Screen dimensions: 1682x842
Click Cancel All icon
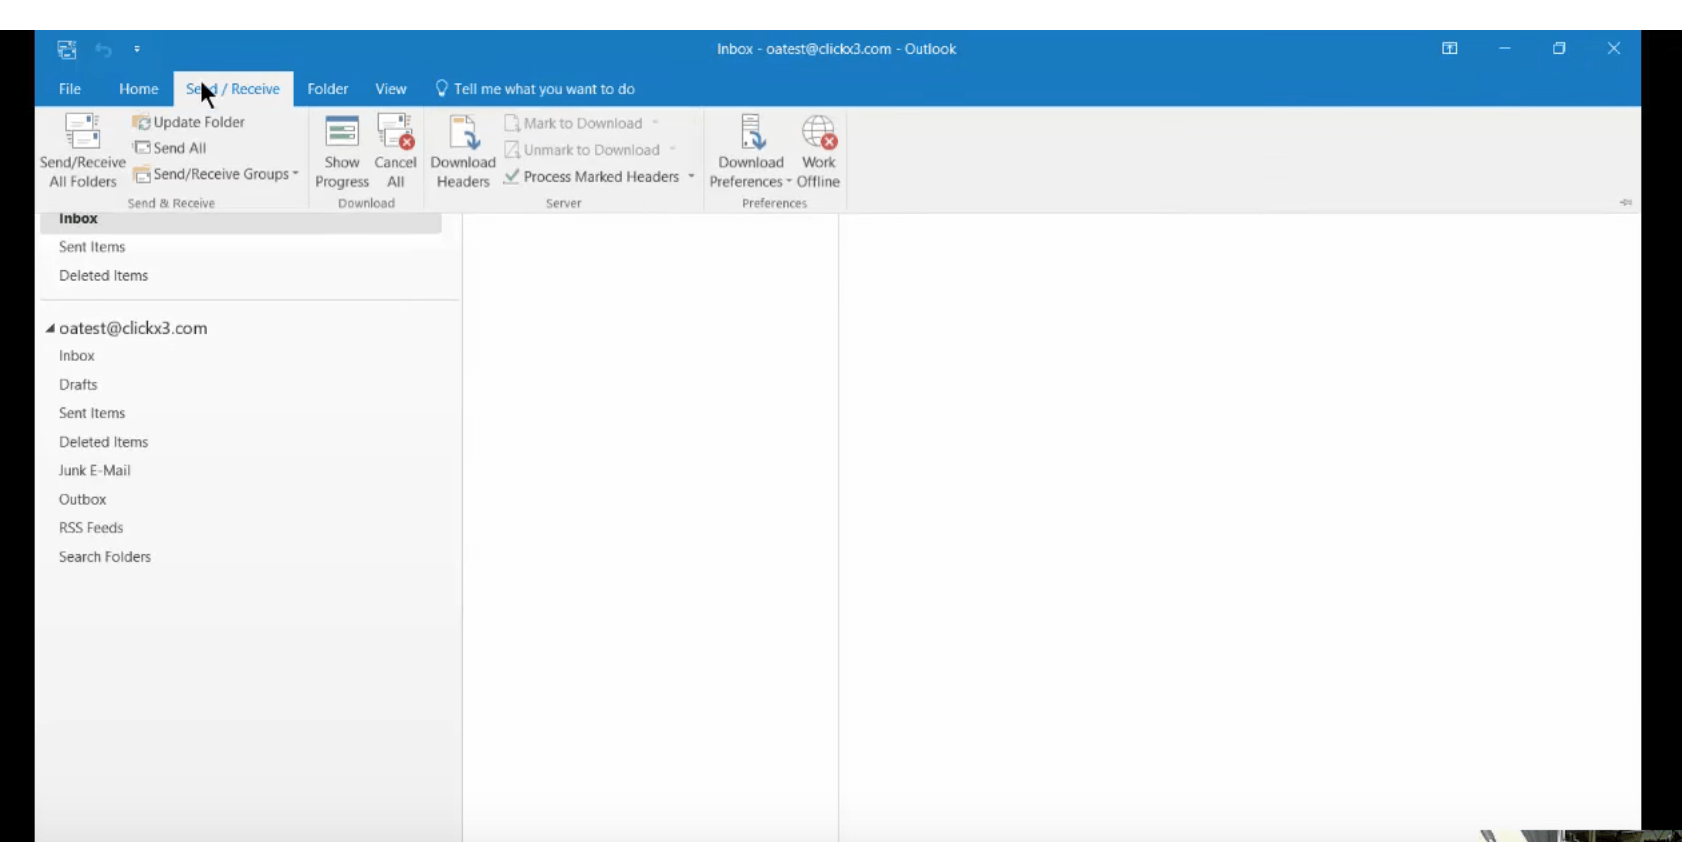[396, 132]
